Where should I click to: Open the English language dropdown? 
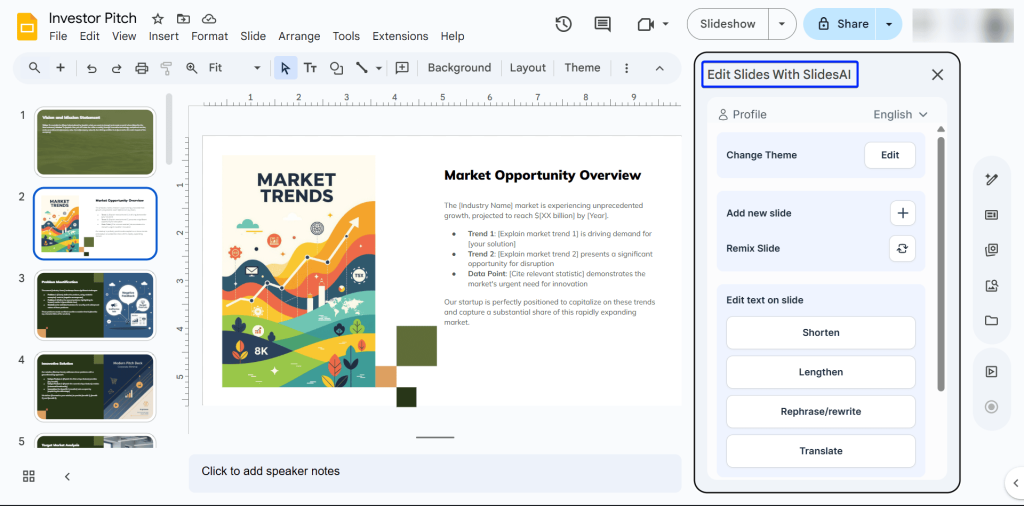(x=900, y=115)
